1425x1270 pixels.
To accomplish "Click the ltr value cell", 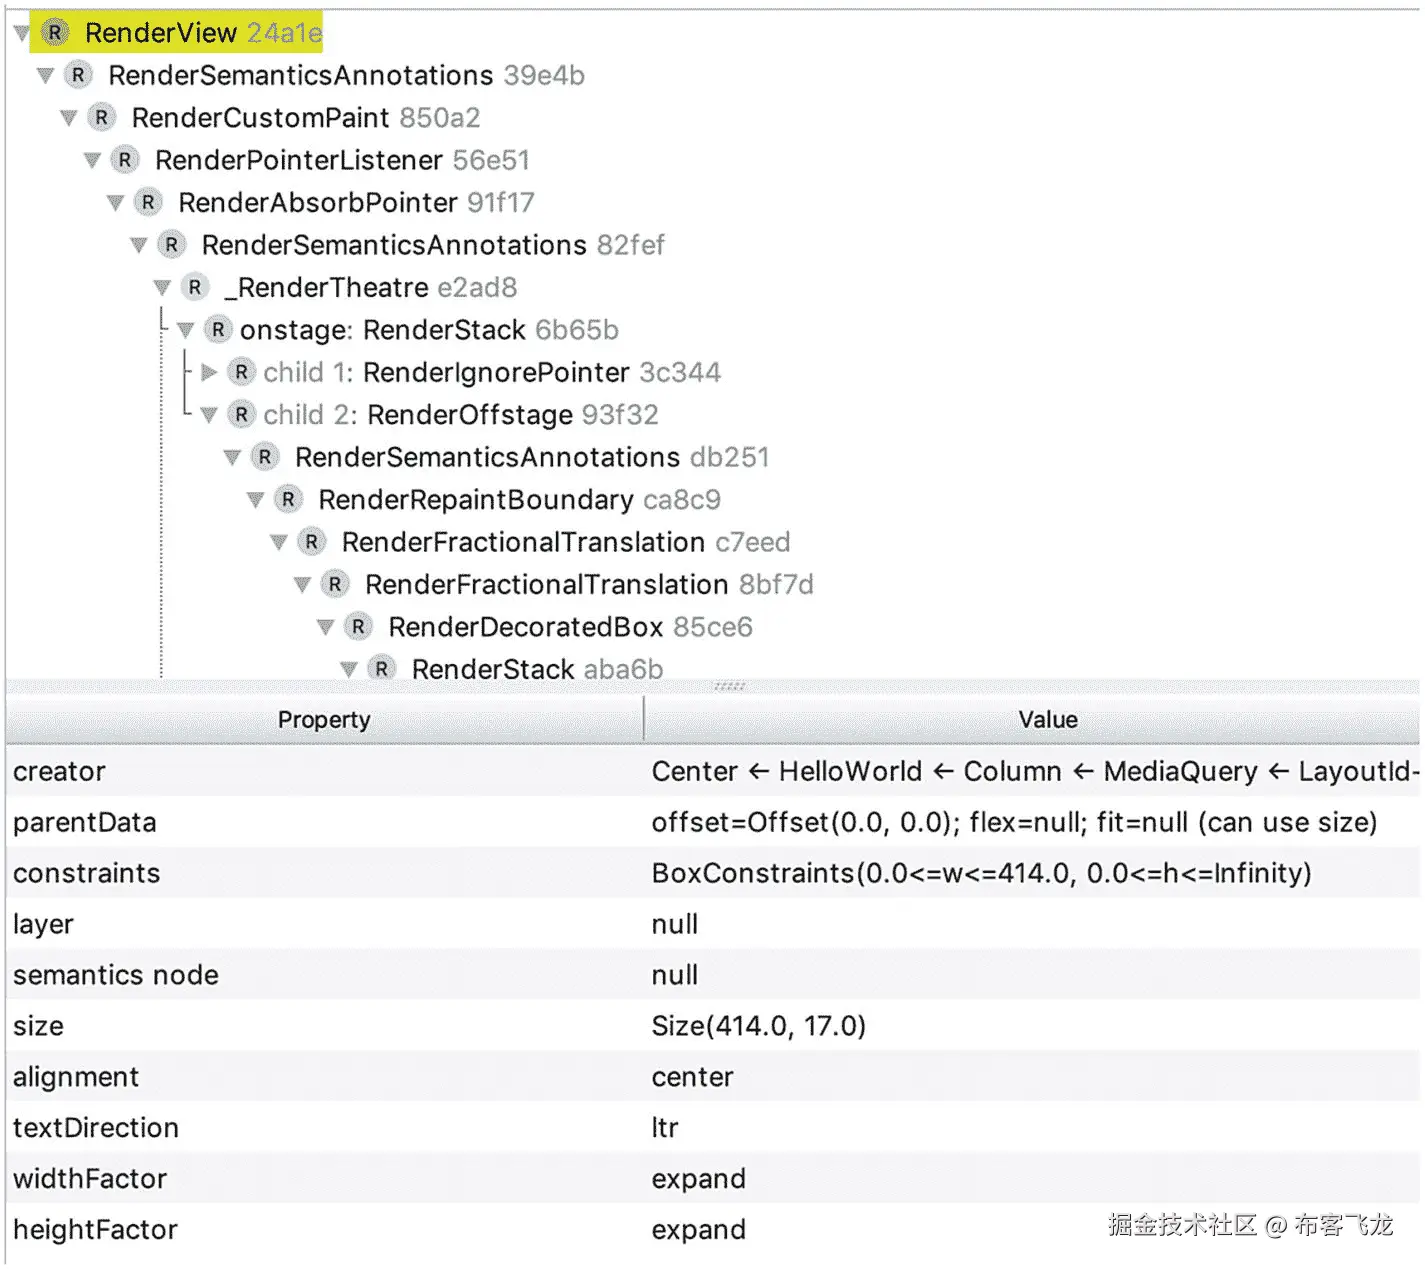I will (665, 1128).
